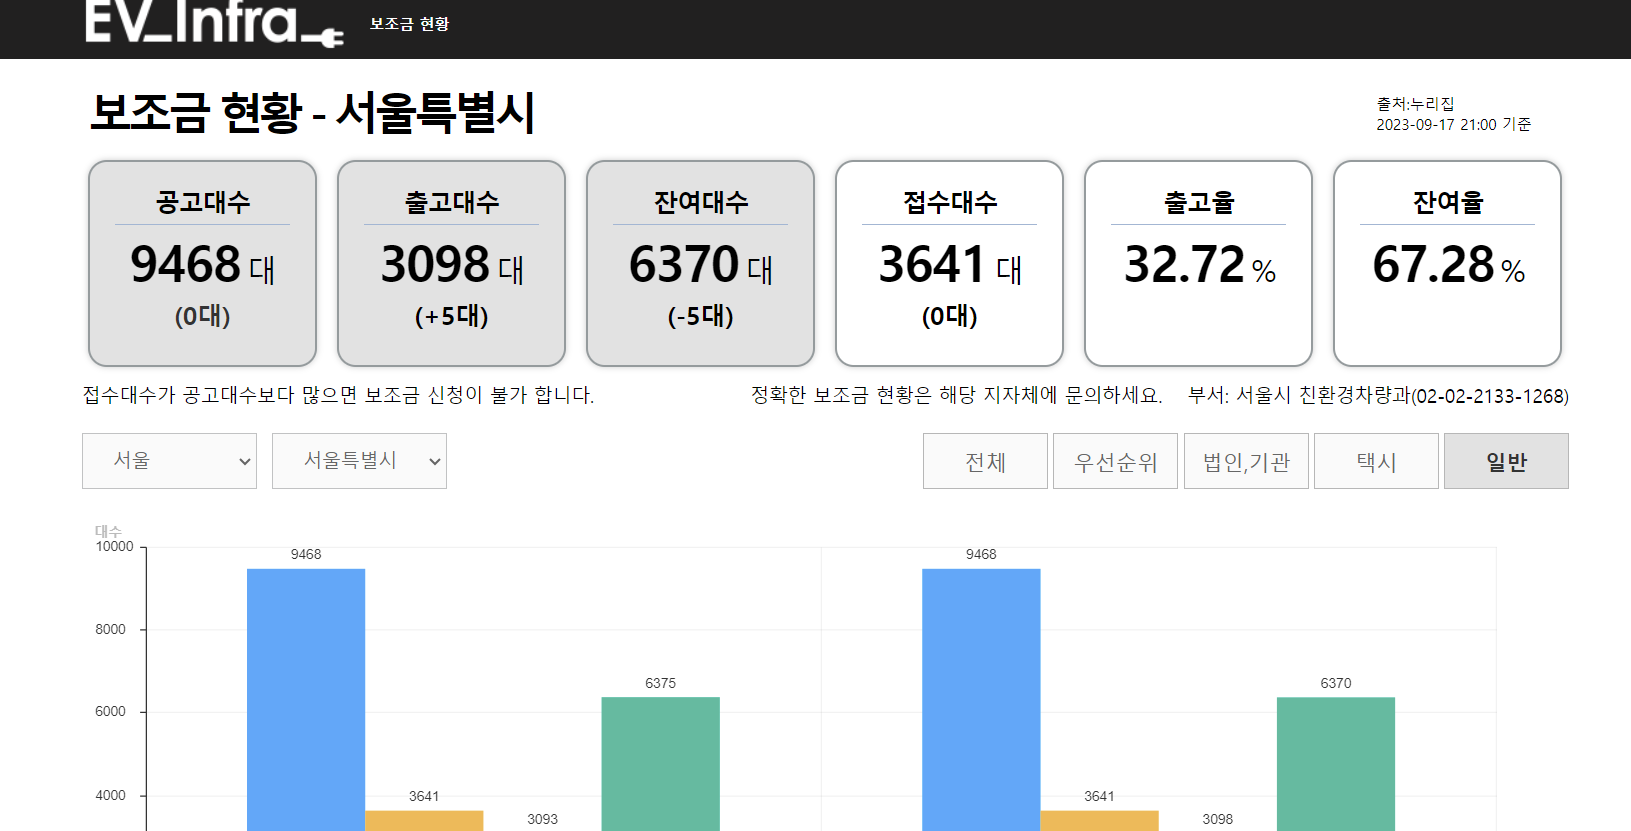Screen dimensions: 1631x831
Task: Click the 보조금 현황 - 서울특별시 page title
Action: click(313, 112)
